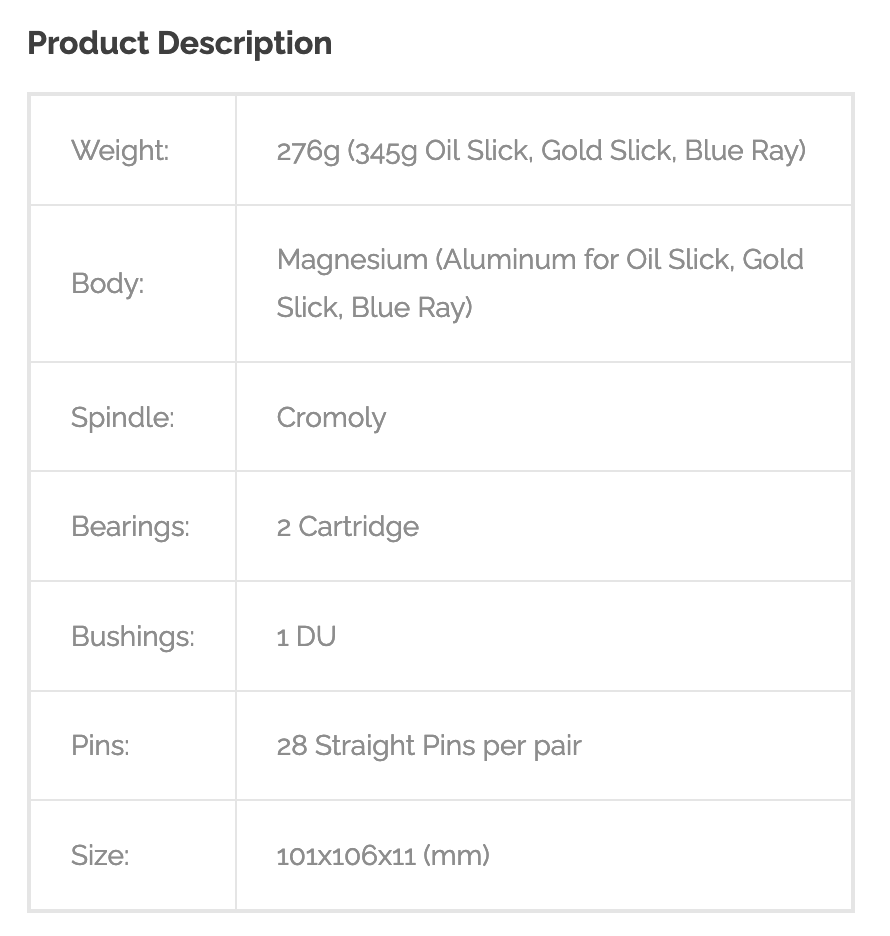Screen dimensions: 890x936
Task: Select the 2 Cartridge value
Action: pos(347,526)
